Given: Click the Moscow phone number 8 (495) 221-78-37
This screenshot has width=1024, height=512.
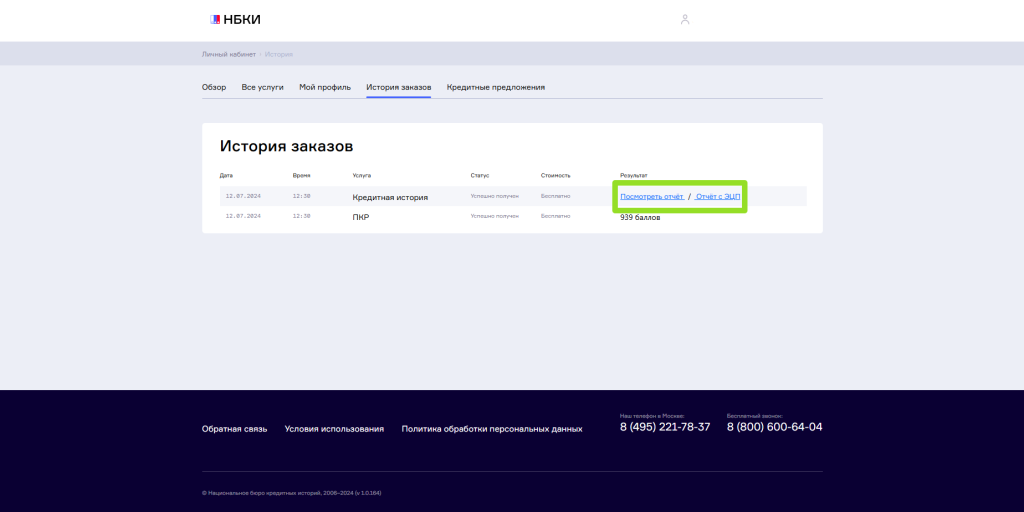Looking at the screenshot, I should 665,427.
